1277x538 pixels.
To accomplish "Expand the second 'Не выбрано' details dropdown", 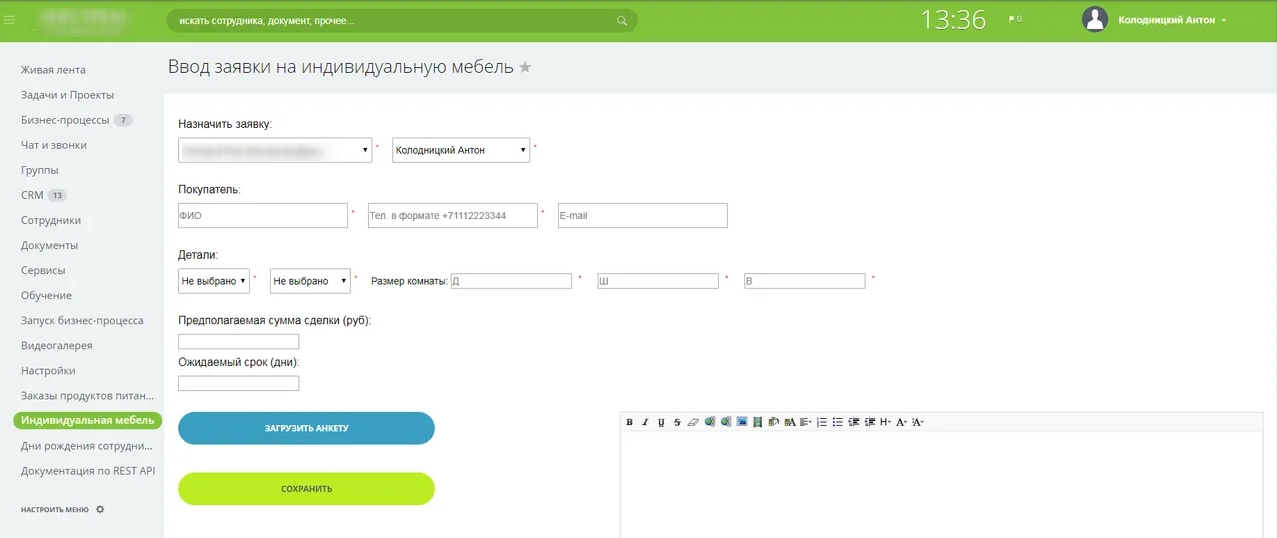I will pyautogui.click(x=311, y=281).
